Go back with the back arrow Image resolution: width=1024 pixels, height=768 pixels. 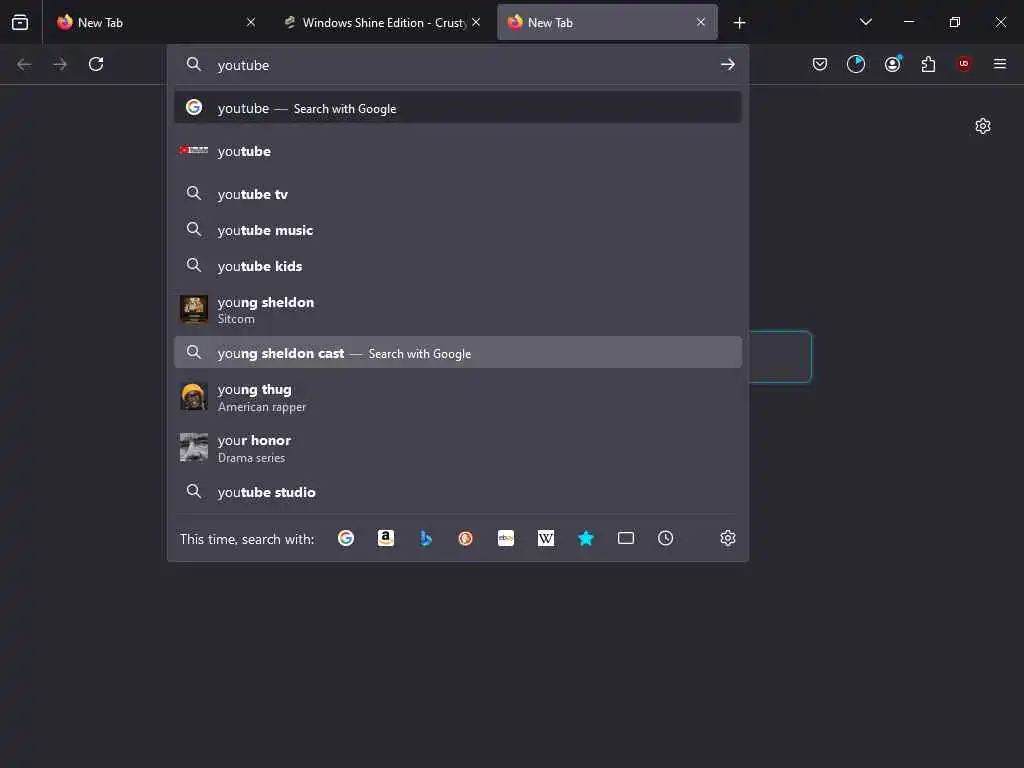(x=24, y=64)
